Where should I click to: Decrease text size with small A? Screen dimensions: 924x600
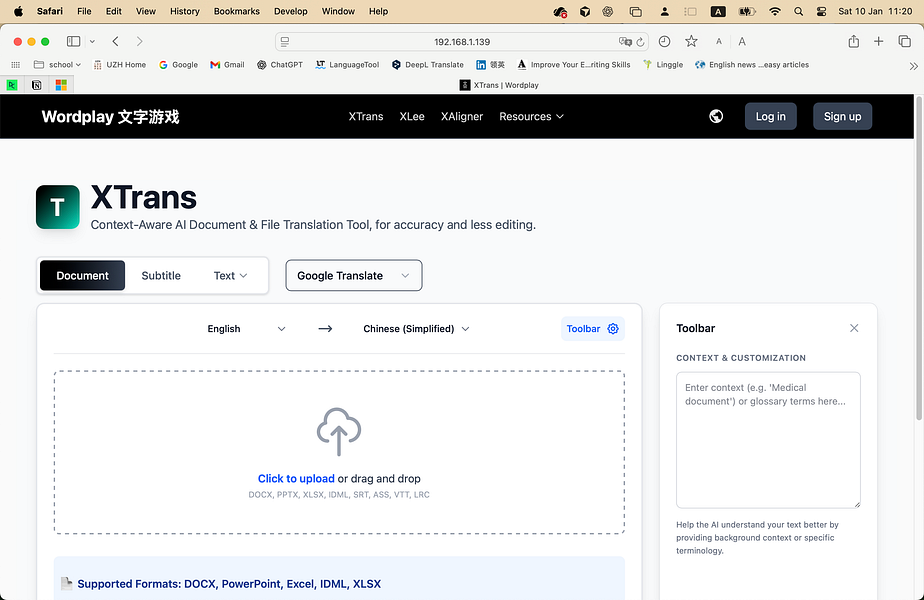pyautogui.click(x=719, y=41)
